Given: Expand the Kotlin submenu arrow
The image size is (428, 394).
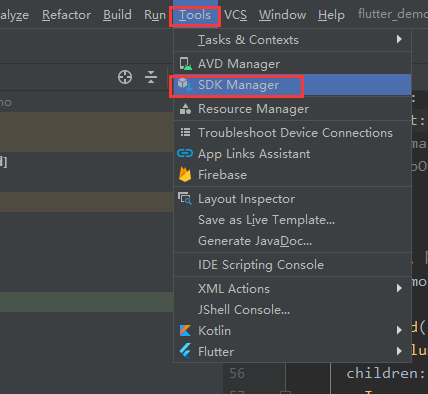Looking at the screenshot, I should click(x=399, y=330).
